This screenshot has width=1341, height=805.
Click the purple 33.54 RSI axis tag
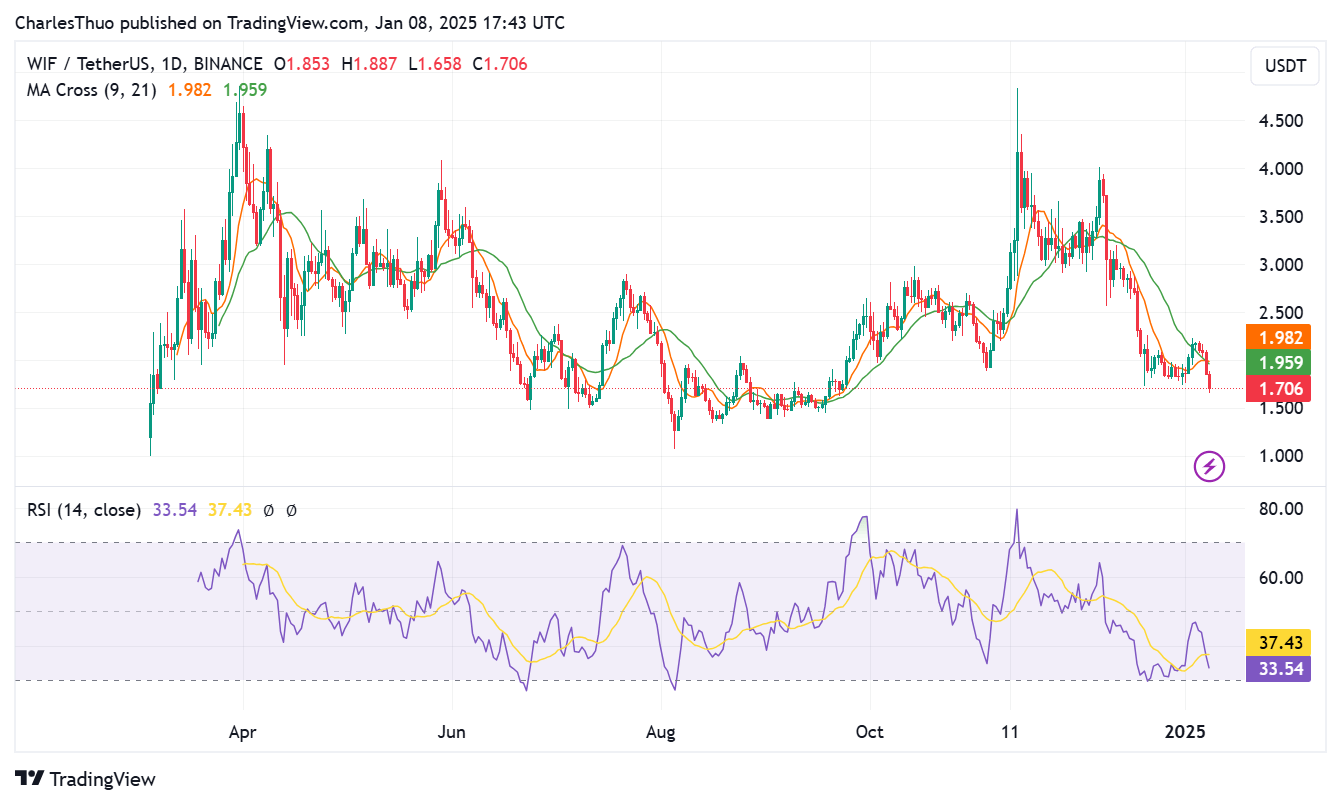tap(1278, 669)
